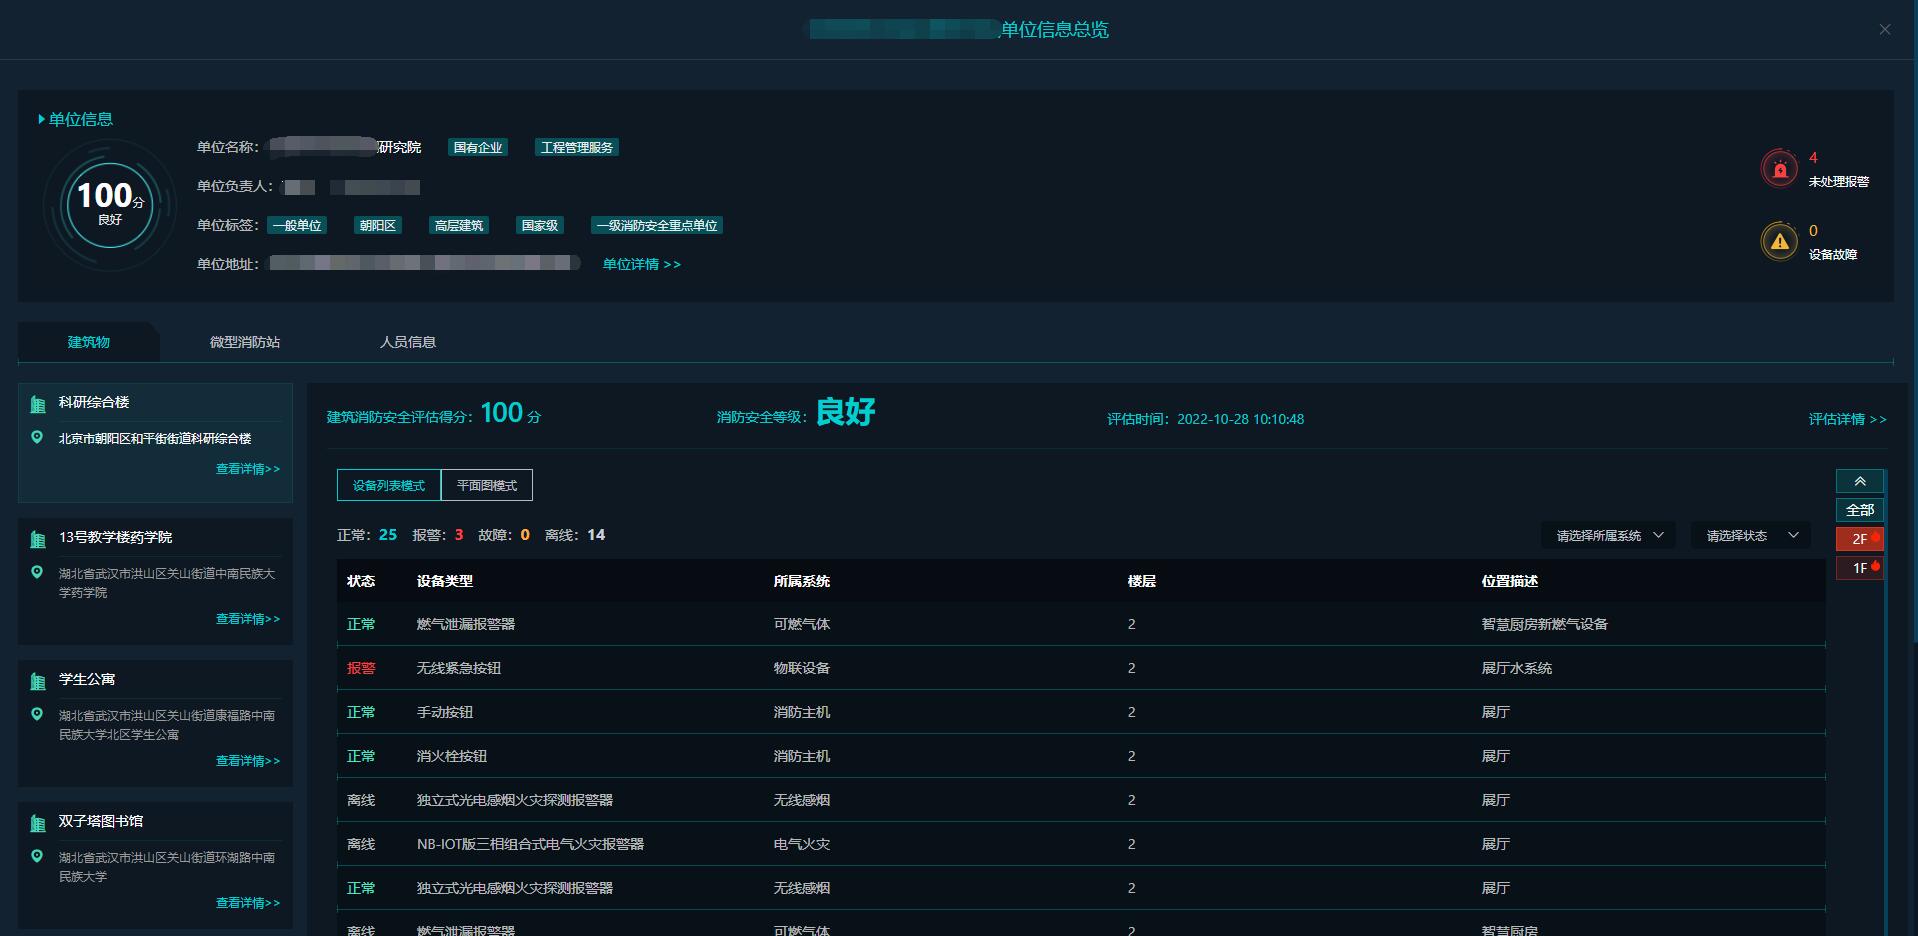The width and height of the screenshot is (1918, 936).
Task: Click the 高层建筑 tag
Action: pos(459,225)
